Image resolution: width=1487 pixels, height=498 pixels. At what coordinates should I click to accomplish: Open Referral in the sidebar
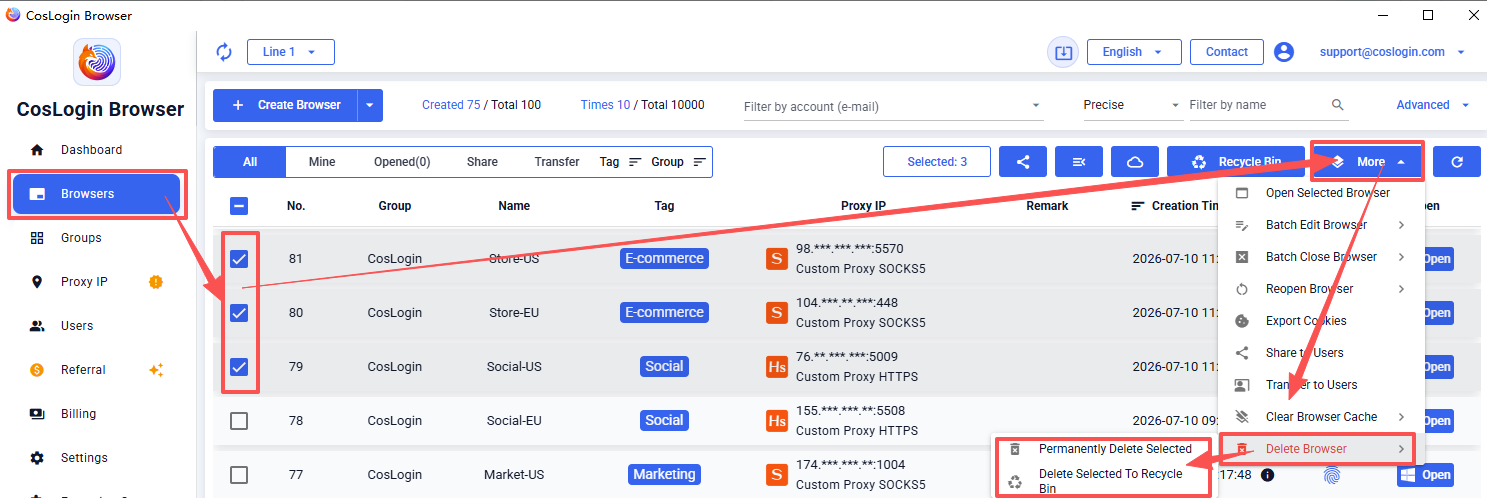[96, 370]
